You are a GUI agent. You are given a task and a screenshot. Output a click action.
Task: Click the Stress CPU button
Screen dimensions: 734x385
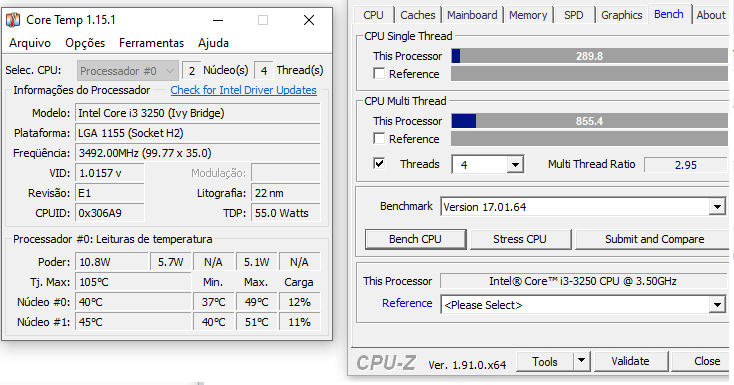click(x=520, y=239)
